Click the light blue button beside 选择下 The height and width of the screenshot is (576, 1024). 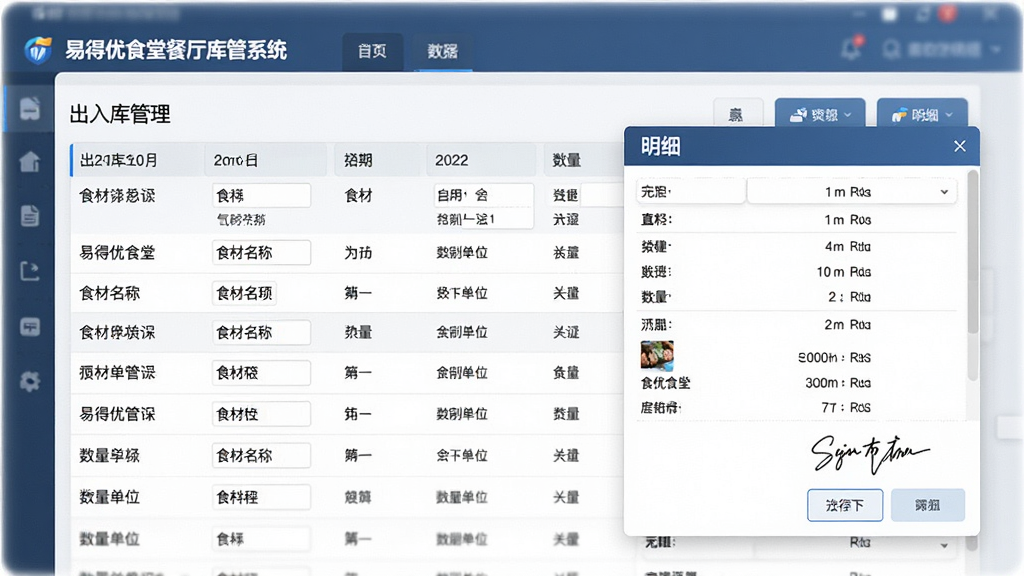[x=927, y=505]
